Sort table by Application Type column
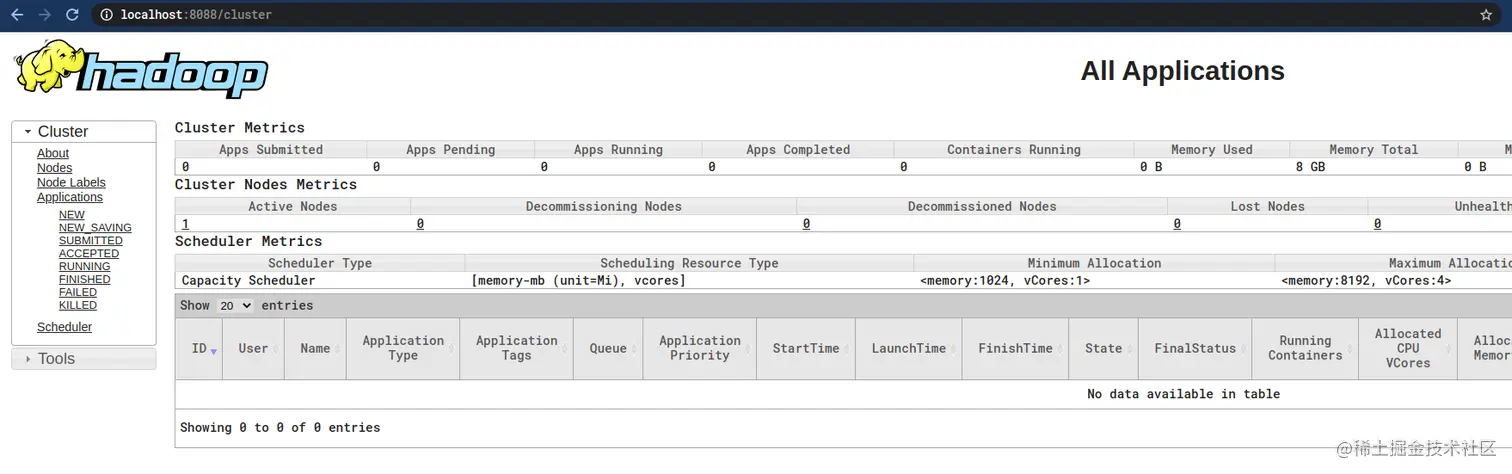This screenshot has width=1512, height=474. tap(403, 349)
